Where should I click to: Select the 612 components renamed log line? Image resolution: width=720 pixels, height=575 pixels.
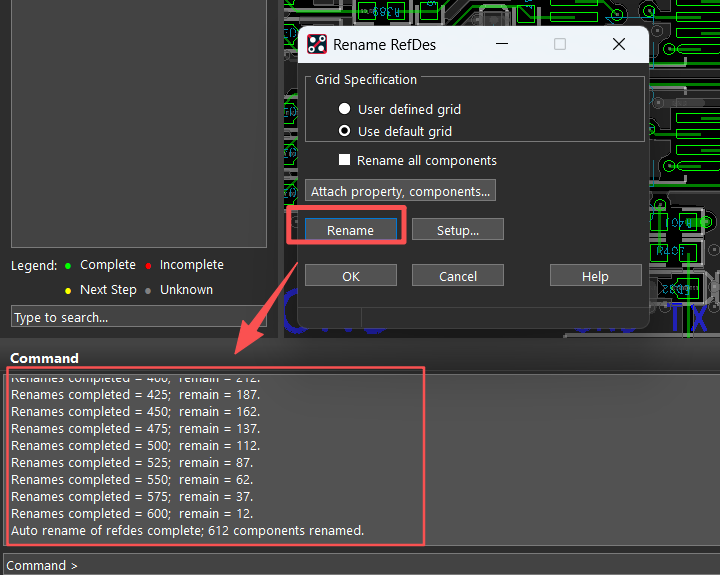pyautogui.click(x=187, y=530)
